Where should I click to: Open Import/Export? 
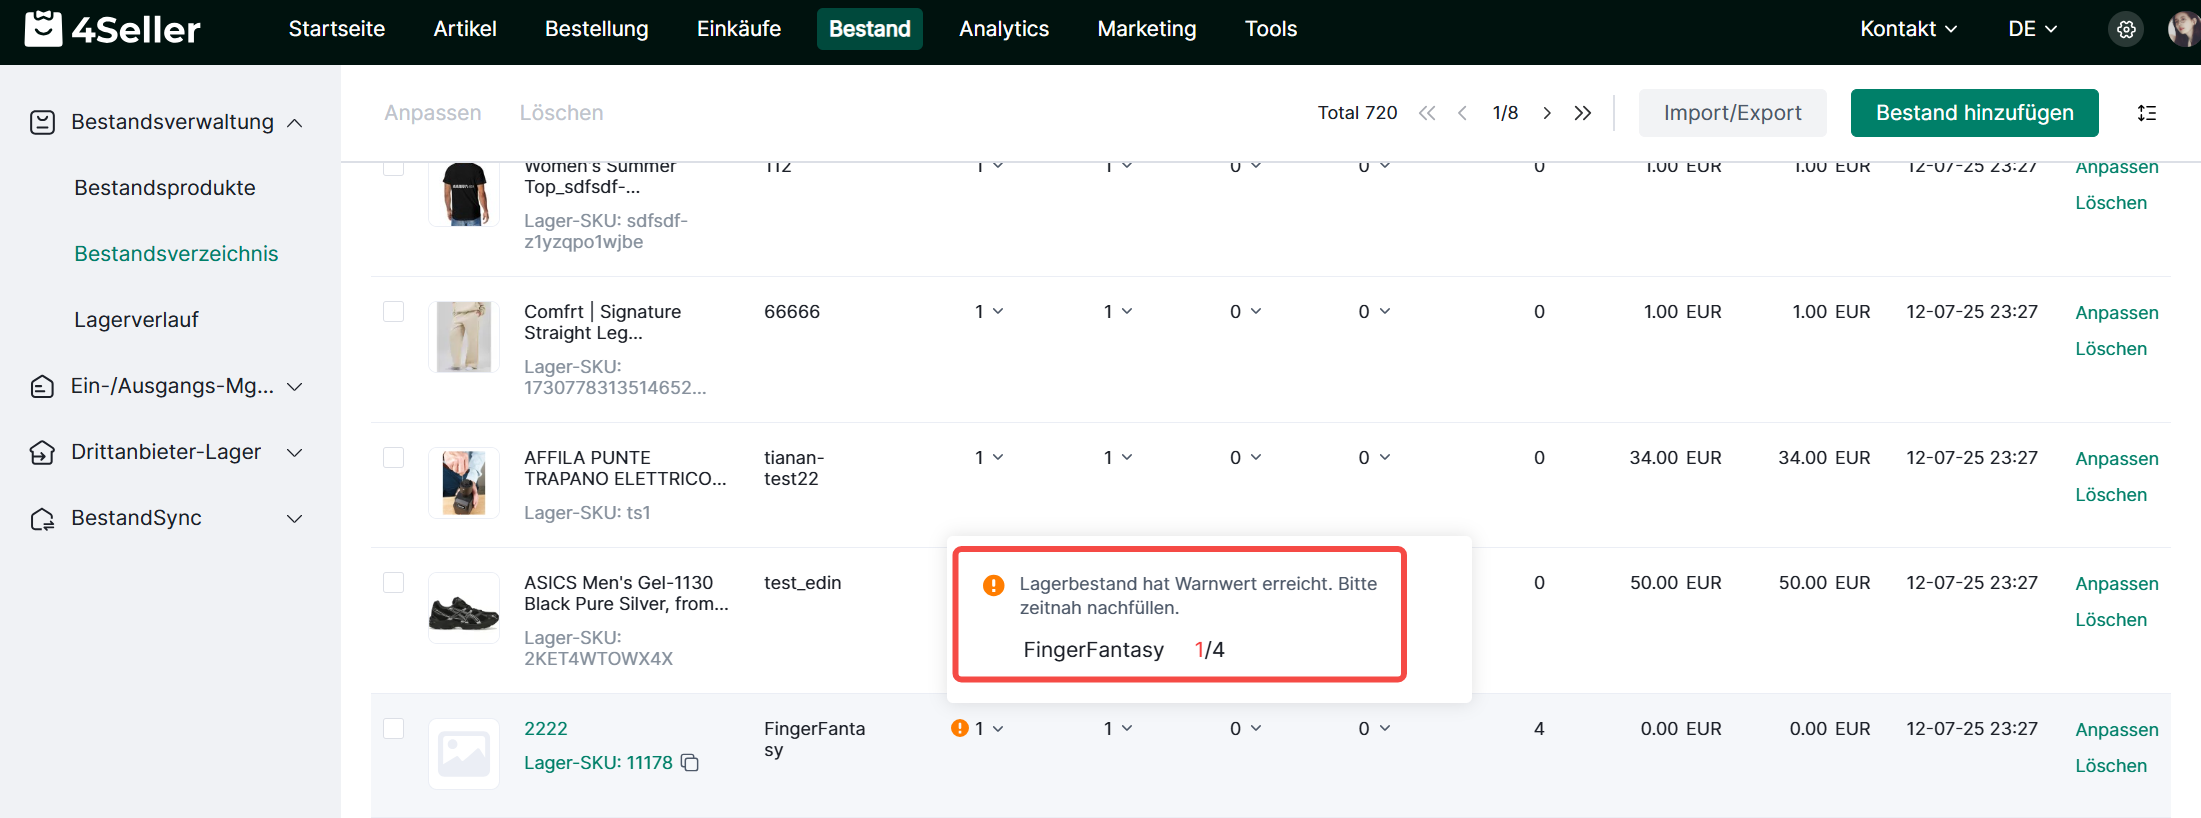click(1732, 113)
